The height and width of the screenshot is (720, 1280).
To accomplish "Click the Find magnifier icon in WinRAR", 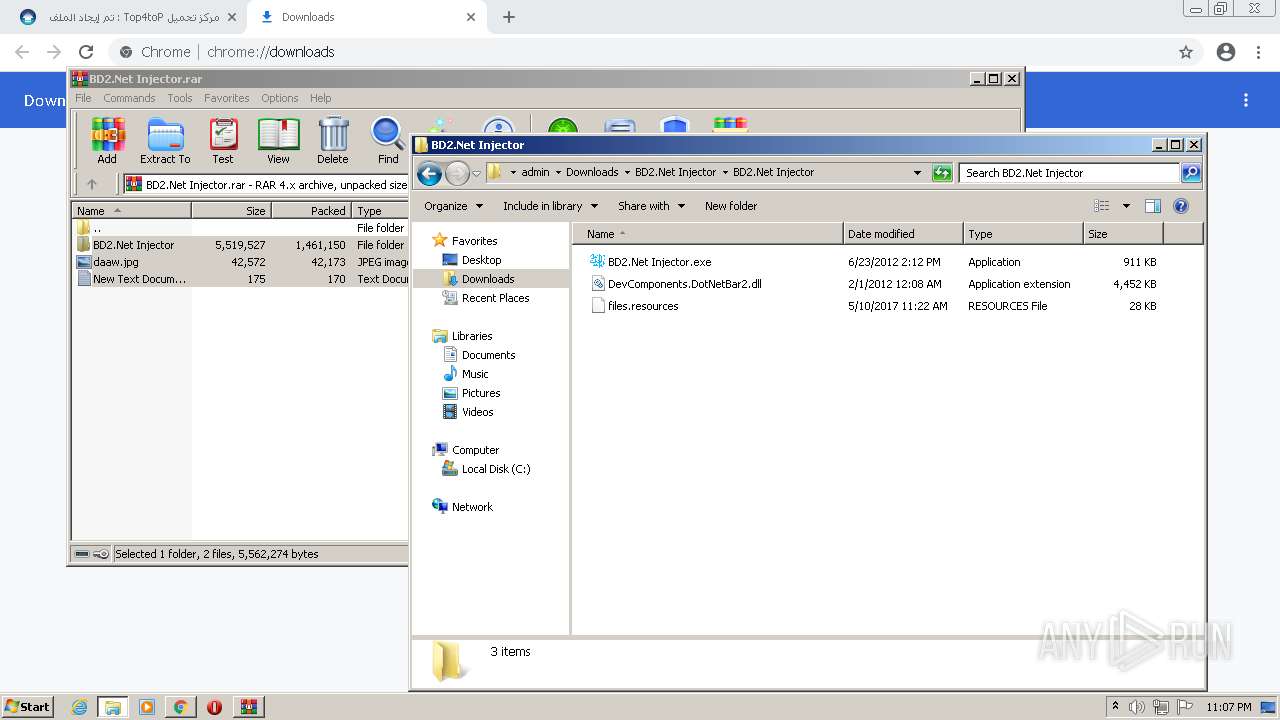I will [x=388, y=141].
